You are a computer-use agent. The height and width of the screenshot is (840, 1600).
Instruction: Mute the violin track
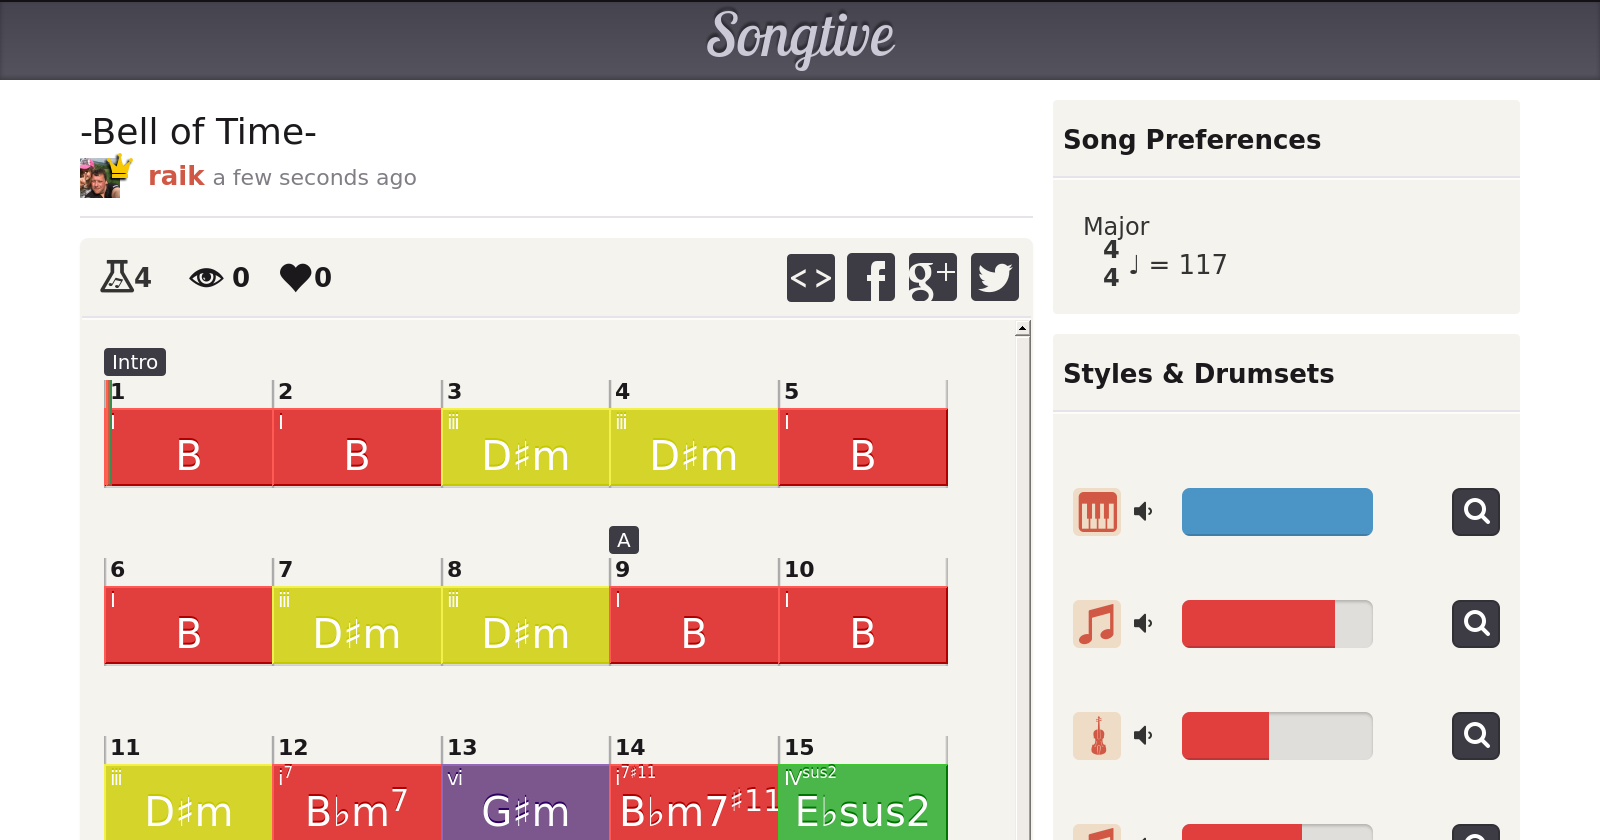click(x=1143, y=736)
